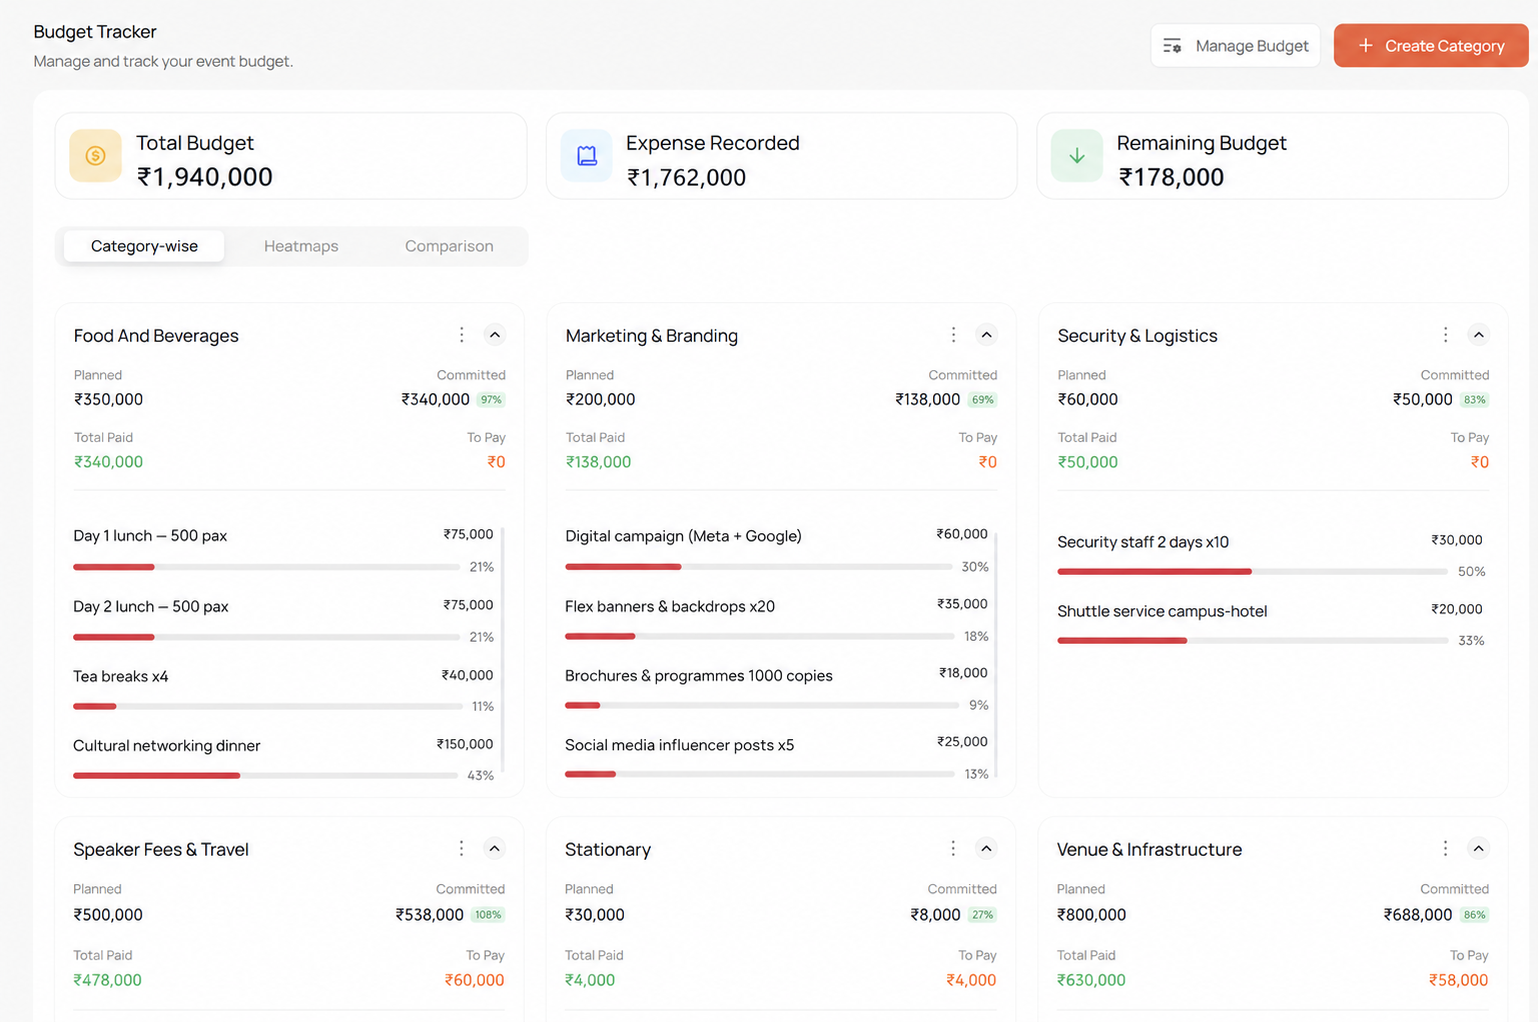Image resolution: width=1538 pixels, height=1022 pixels.
Task: Click ₹58,000 To Pay in Venue & Infrastructure
Action: (x=1458, y=980)
